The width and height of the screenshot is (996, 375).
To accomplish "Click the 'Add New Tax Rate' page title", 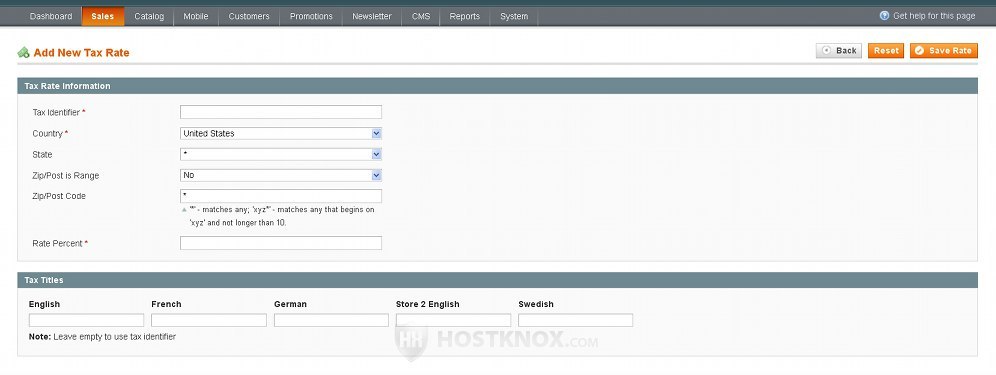I will pos(81,53).
